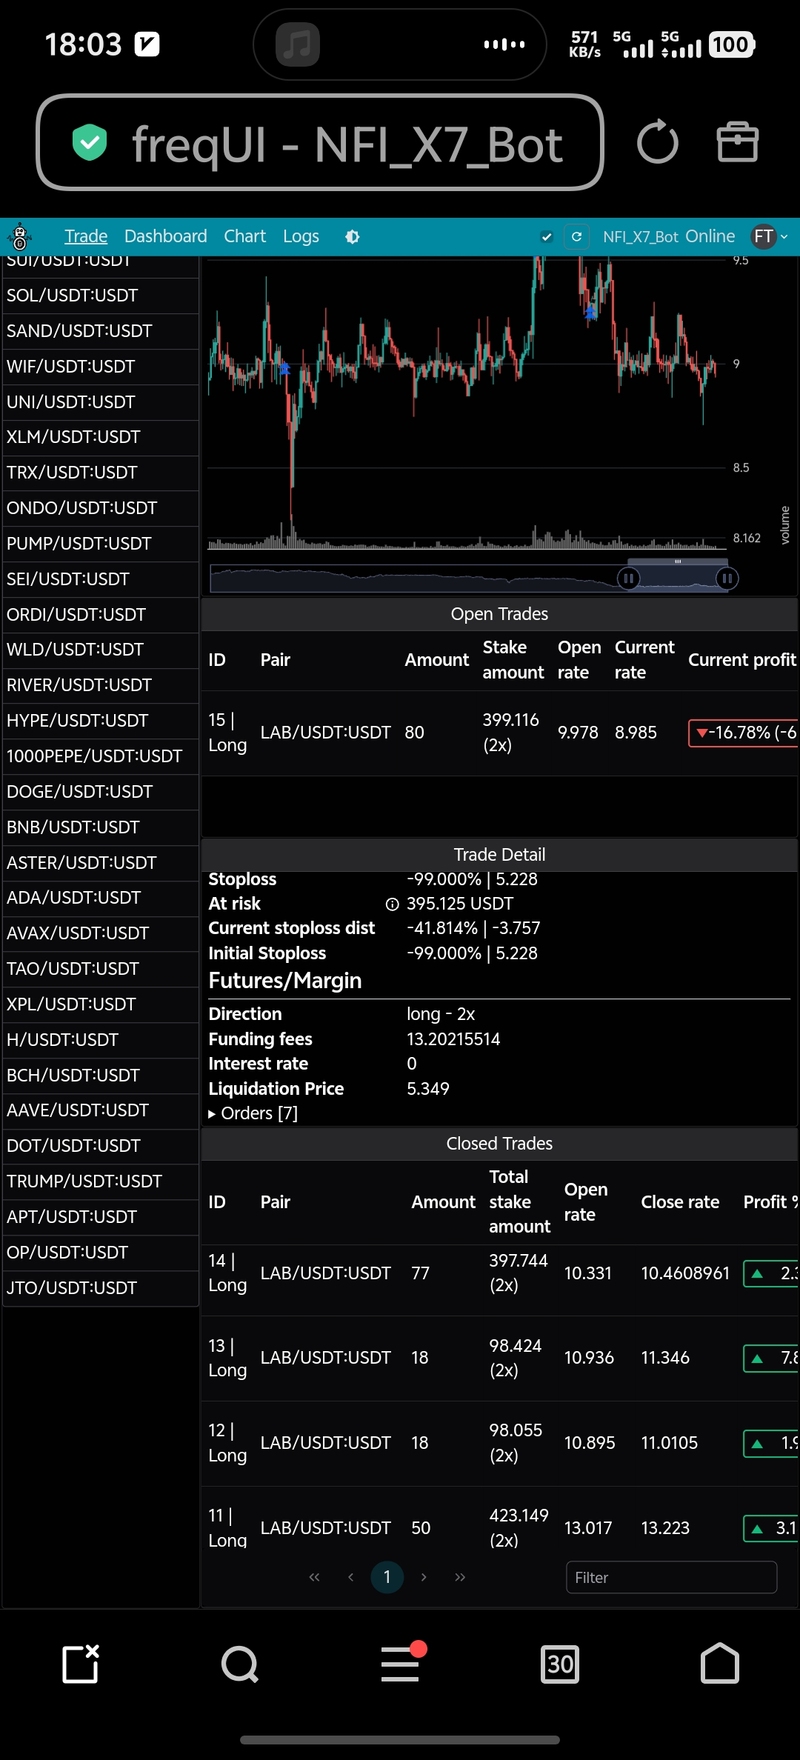Select the SOL/USDT:USDT pair

coord(100,296)
